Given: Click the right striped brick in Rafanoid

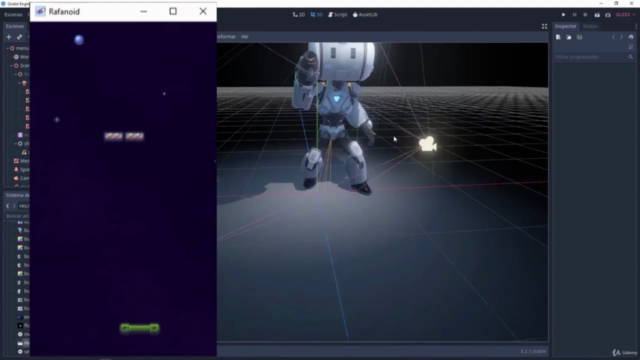Looking at the screenshot, I should (x=135, y=136).
